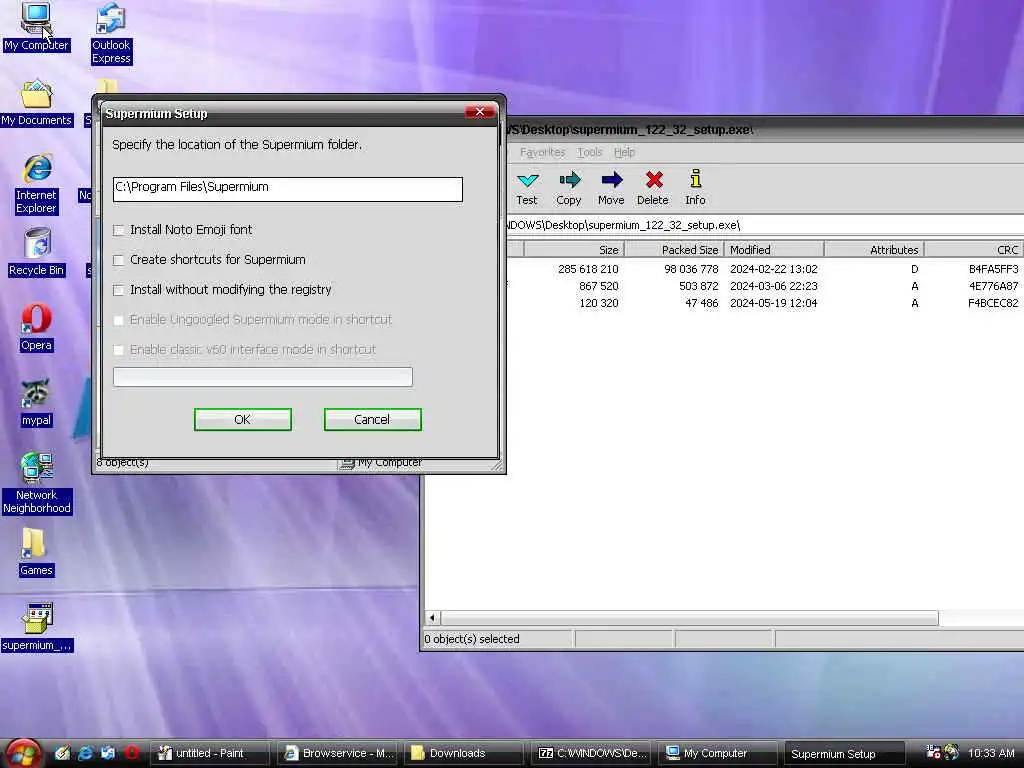The height and width of the screenshot is (768, 1024).
Task: Sort by the Size column header
Action: [x=574, y=249]
